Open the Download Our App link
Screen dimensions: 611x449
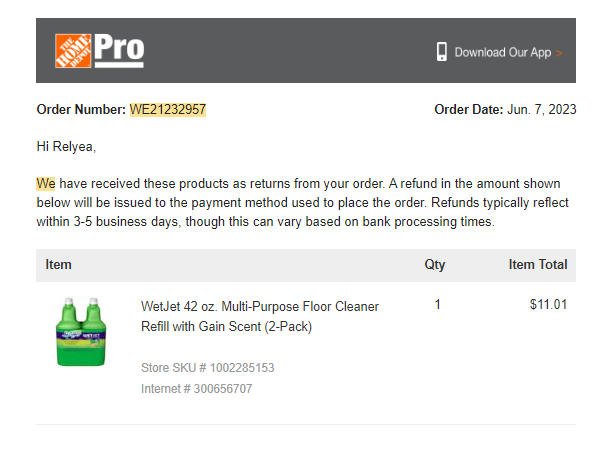(503, 52)
